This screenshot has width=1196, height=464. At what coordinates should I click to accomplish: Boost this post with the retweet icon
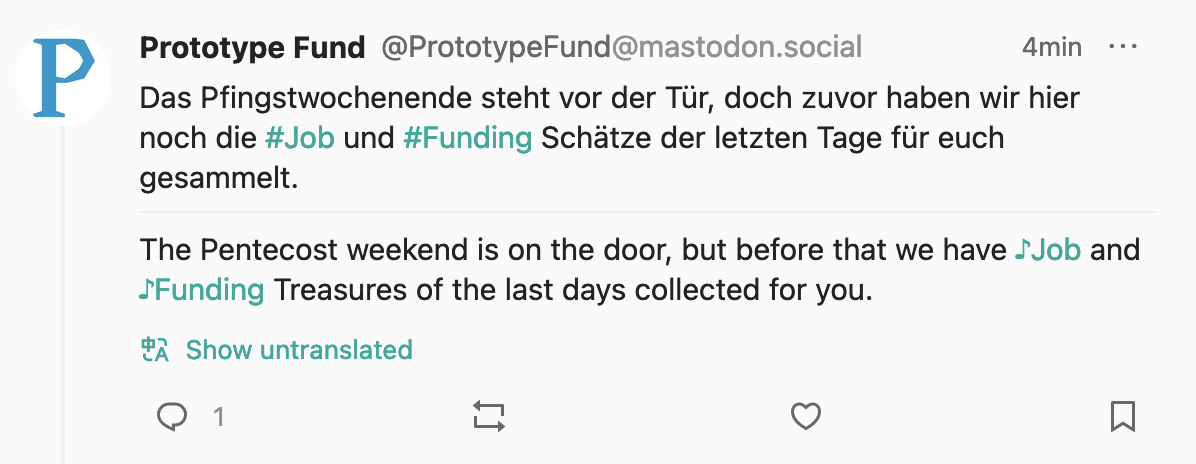coord(488,417)
